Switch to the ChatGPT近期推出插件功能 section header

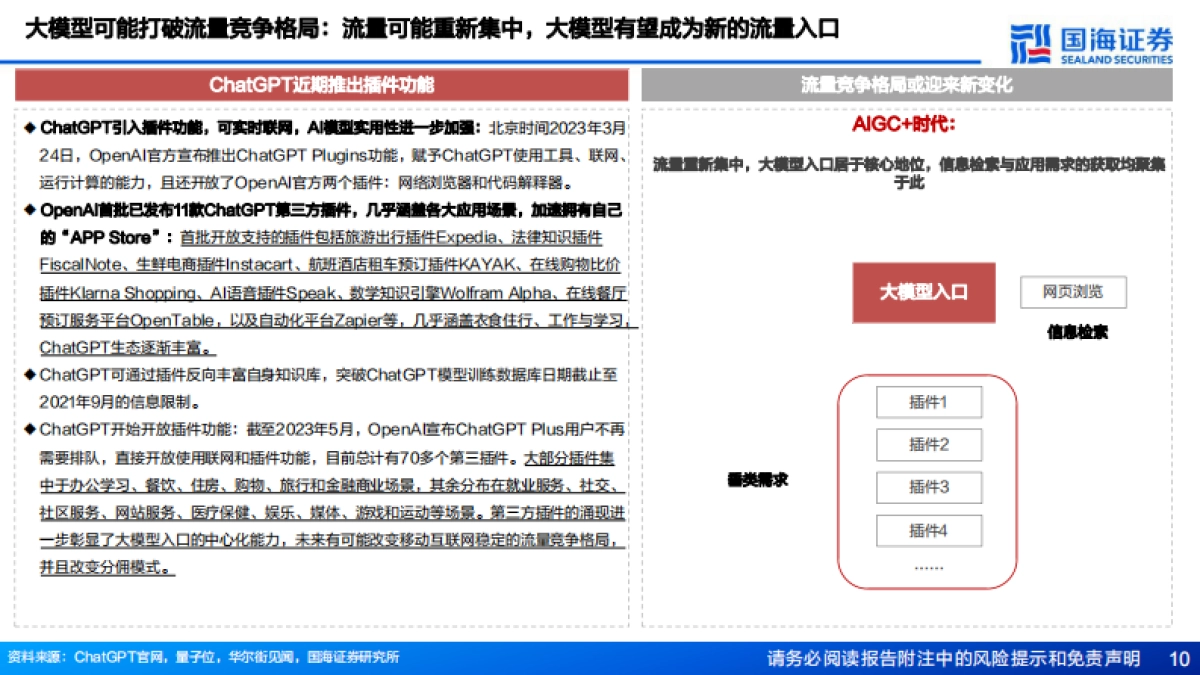click(x=320, y=85)
